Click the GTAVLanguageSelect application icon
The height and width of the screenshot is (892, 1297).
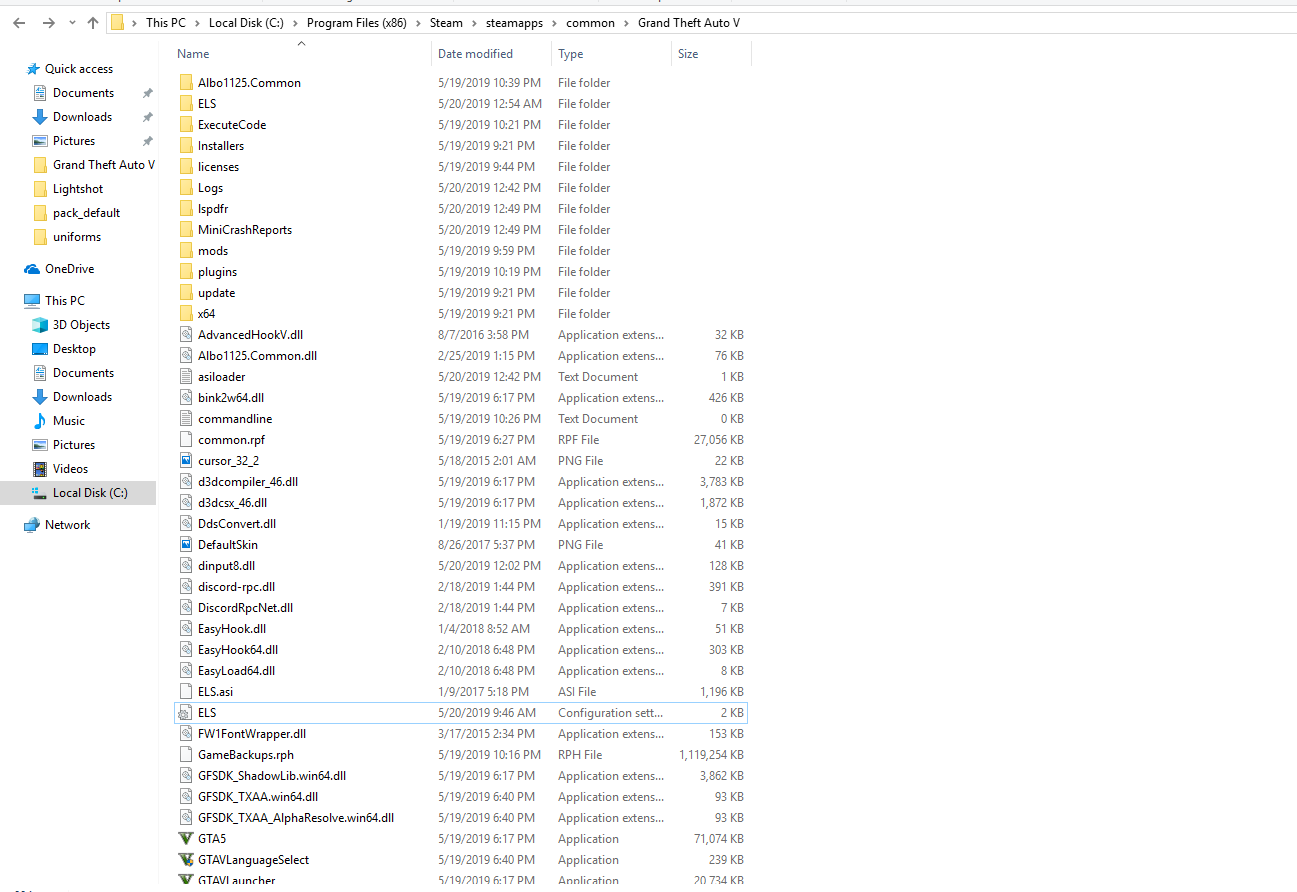[x=186, y=860]
